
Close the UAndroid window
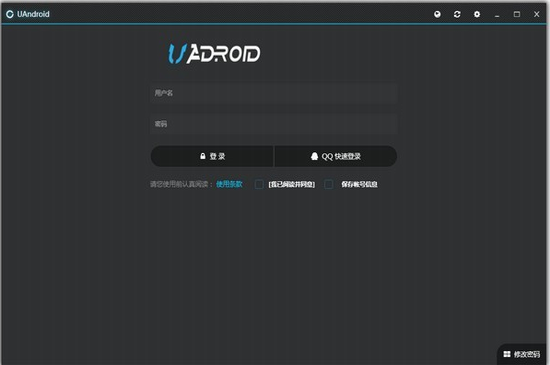point(536,14)
